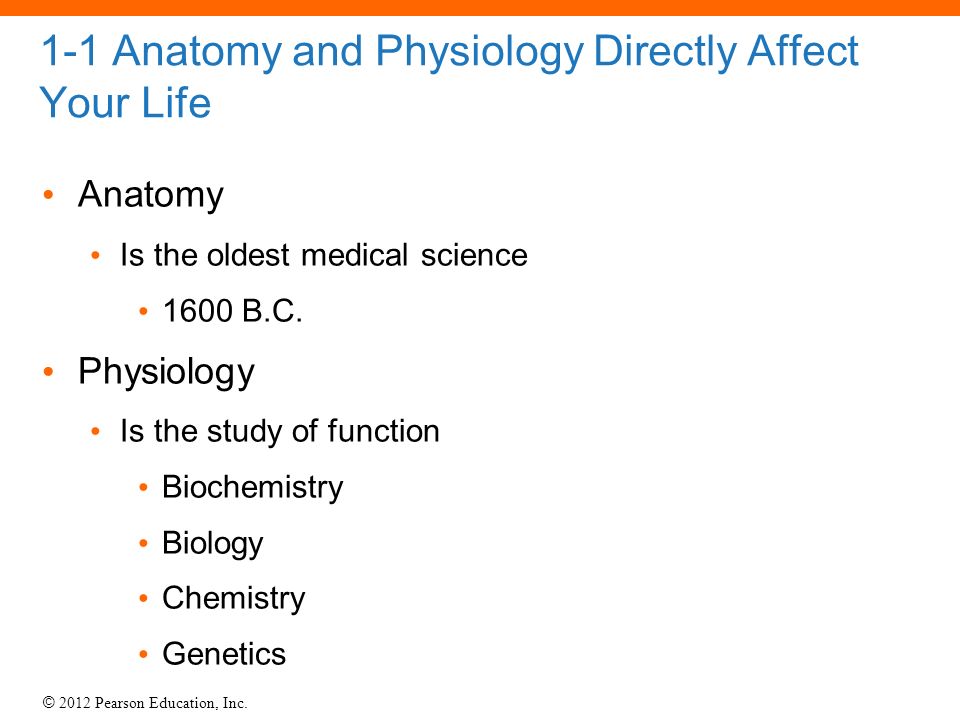Image resolution: width=960 pixels, height=720 pixels.
Task: Click the Pearson Education copyright notice
Action: coord(144,703)
